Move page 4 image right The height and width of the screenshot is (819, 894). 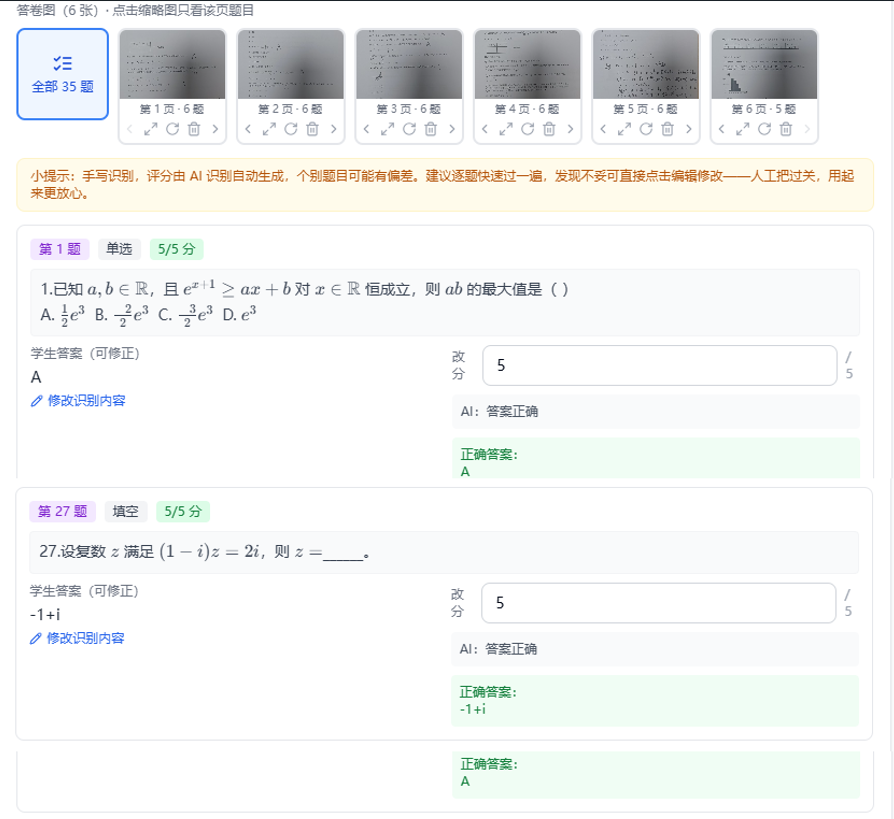[x=570, y=129]
